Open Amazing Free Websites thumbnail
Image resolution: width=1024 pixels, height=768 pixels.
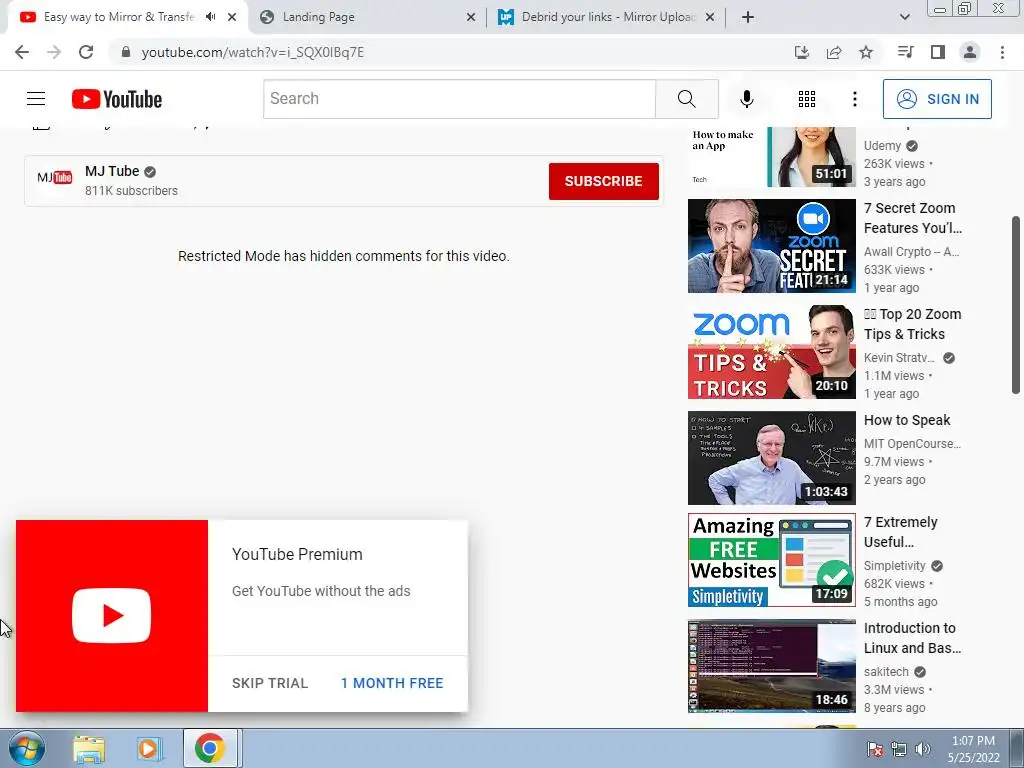[x=771, y=560]
